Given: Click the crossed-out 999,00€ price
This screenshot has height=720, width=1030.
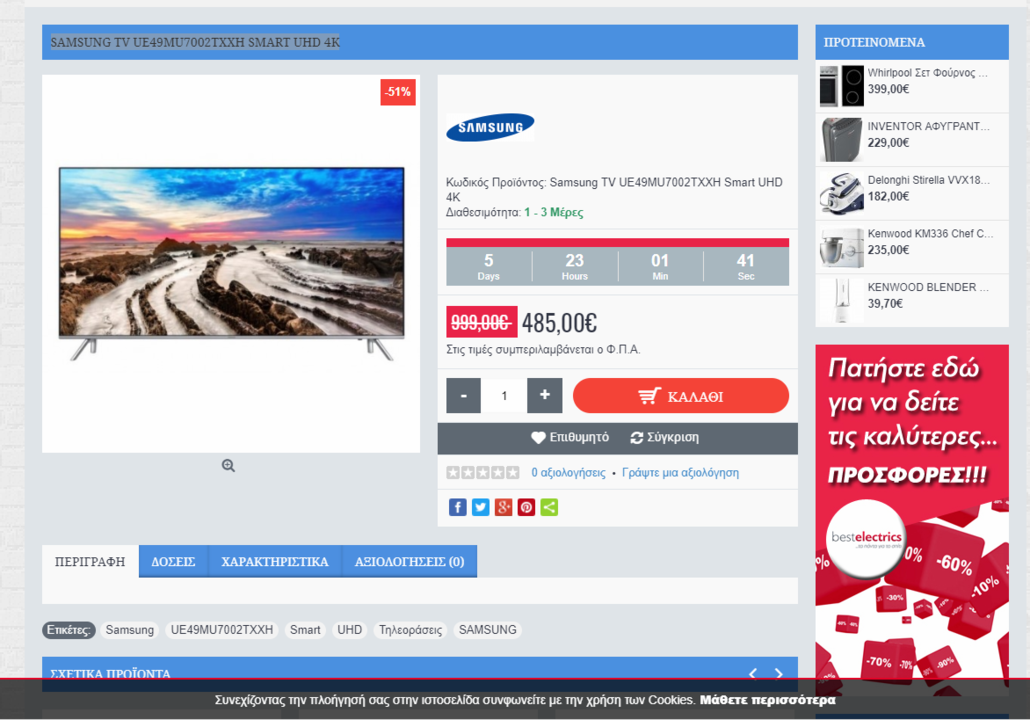Looking at the screenshot, I should (x=481, y=323).
